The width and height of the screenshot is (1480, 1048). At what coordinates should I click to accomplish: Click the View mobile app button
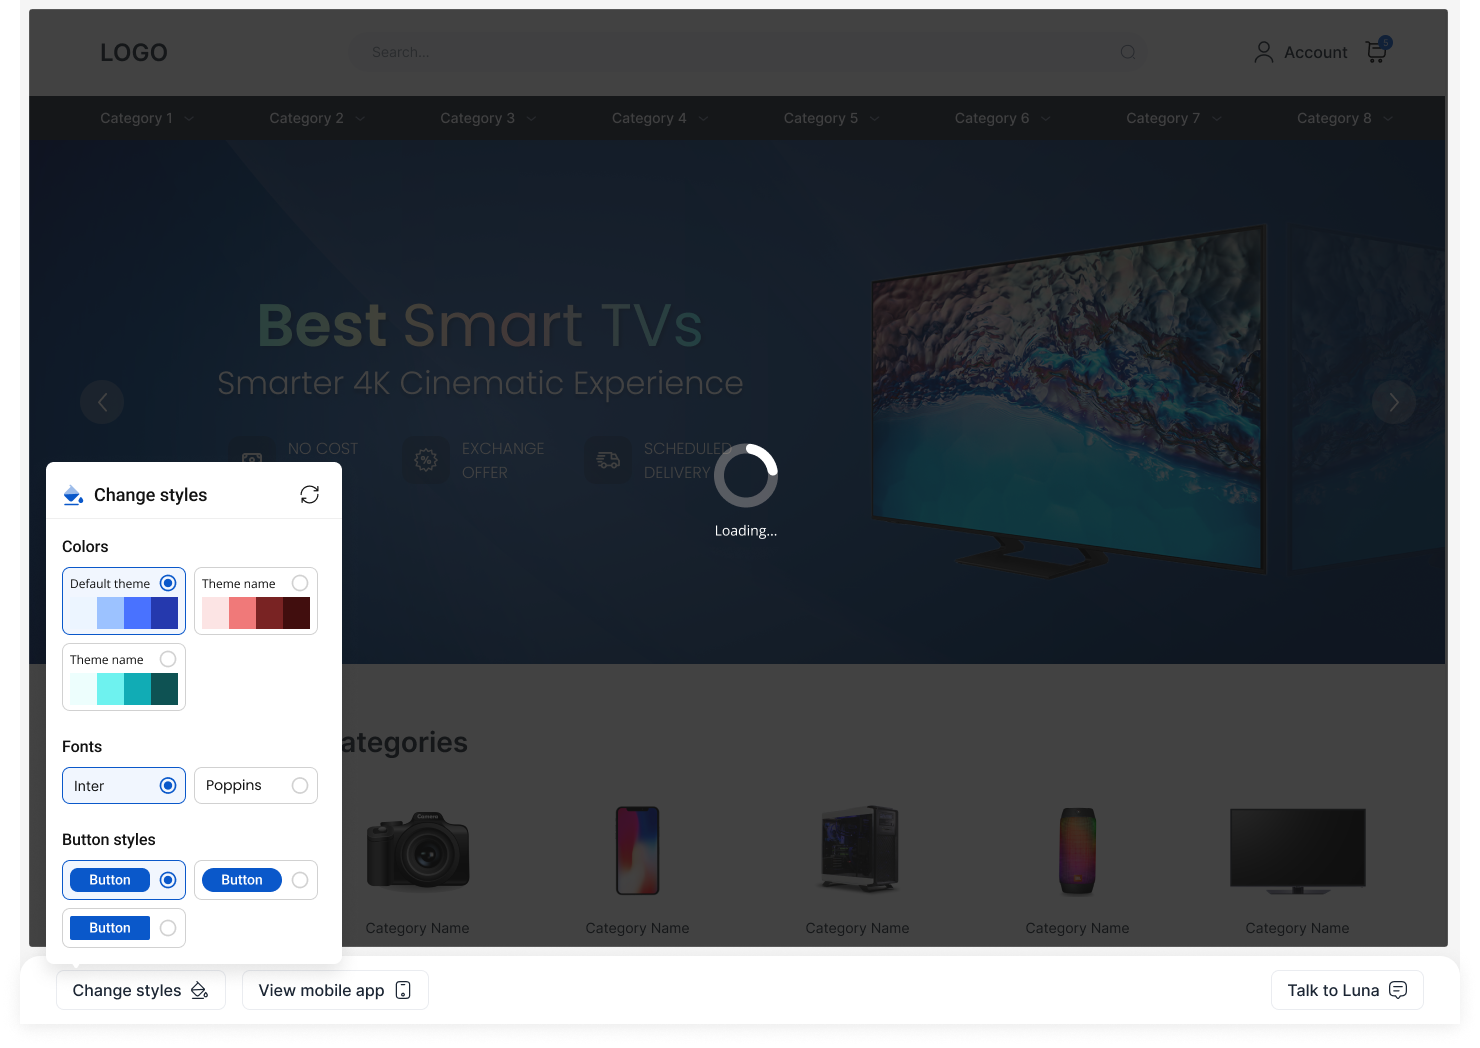[x=335, y=990]
